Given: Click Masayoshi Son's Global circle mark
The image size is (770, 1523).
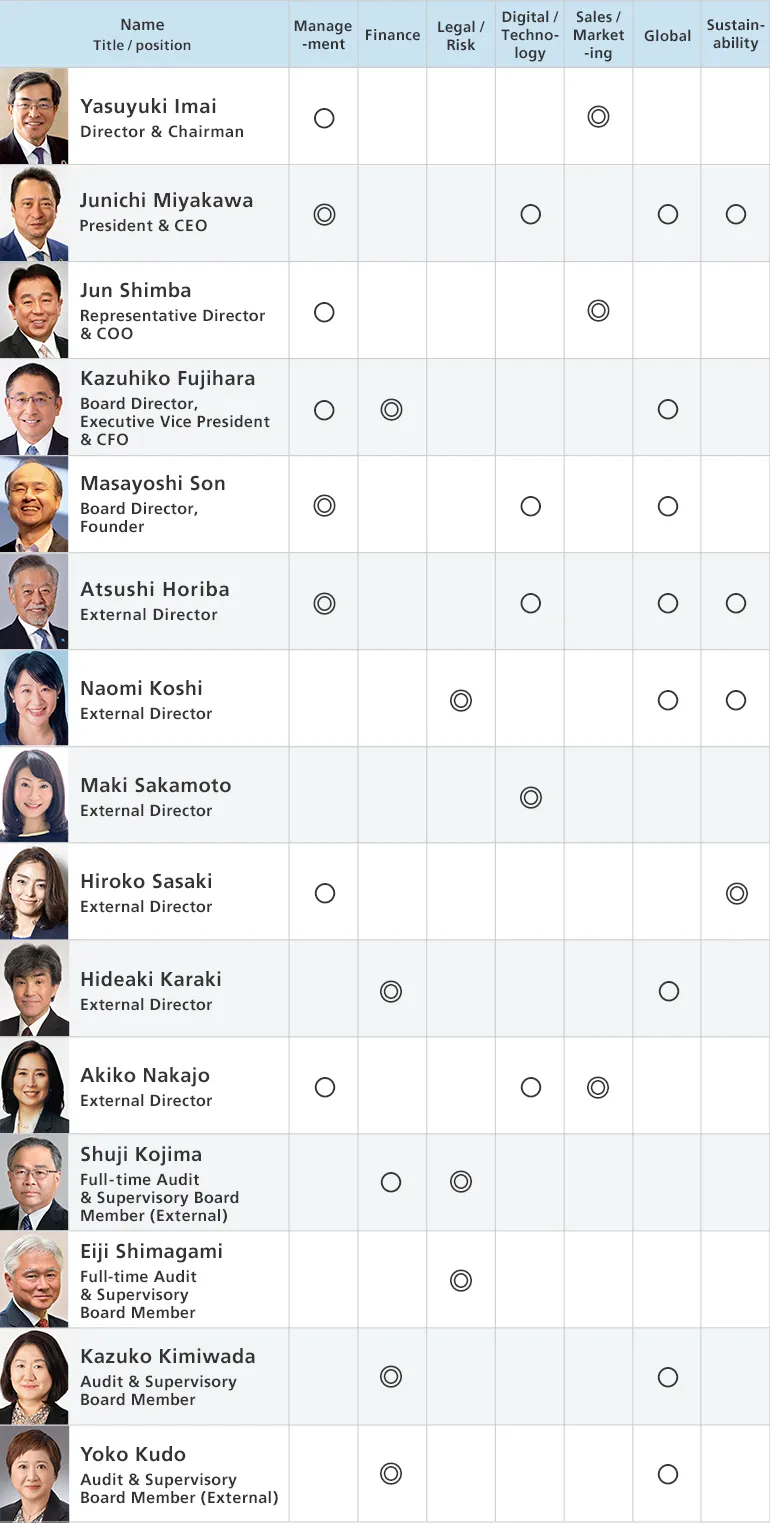Looking at the screenshot, I should point(668,506).
